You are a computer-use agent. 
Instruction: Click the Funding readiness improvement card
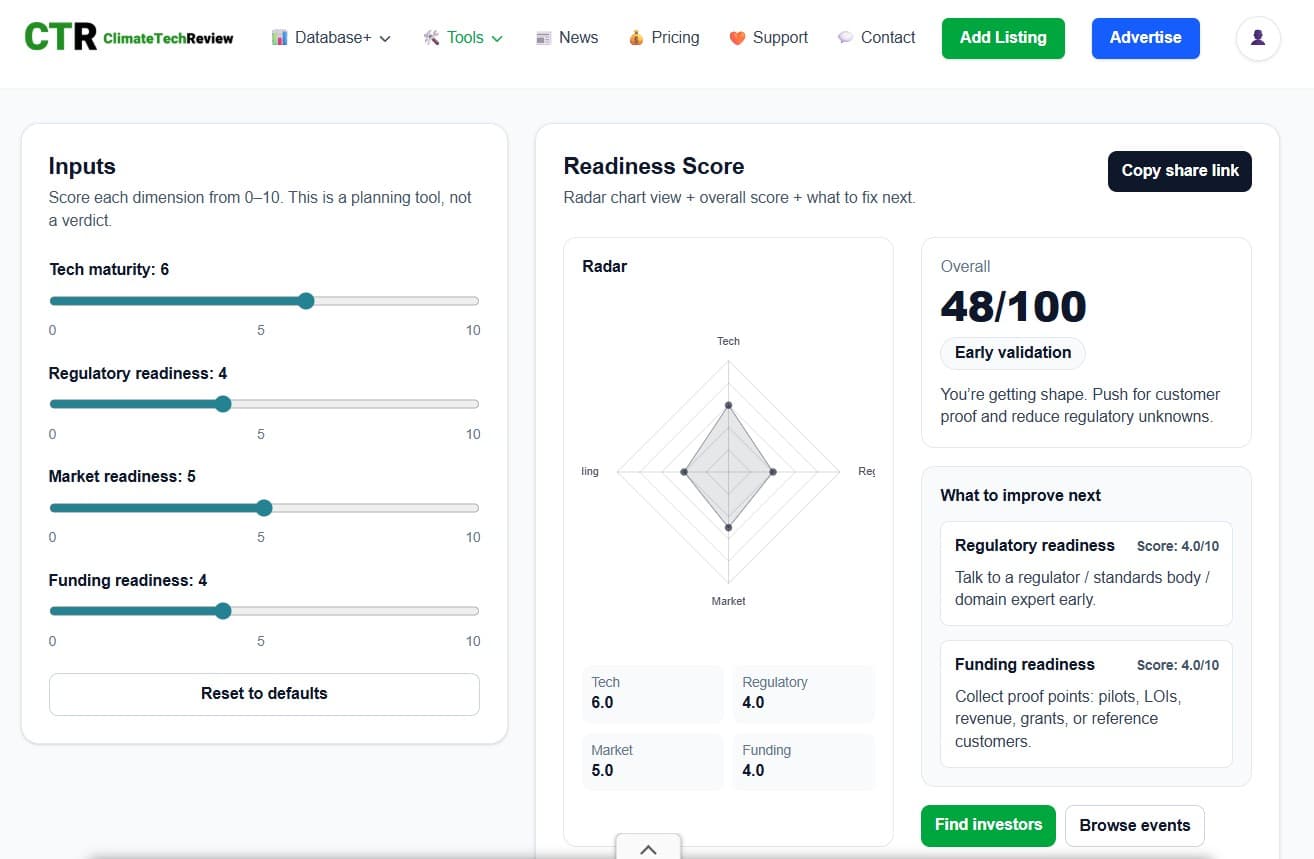click(1086, 704)
